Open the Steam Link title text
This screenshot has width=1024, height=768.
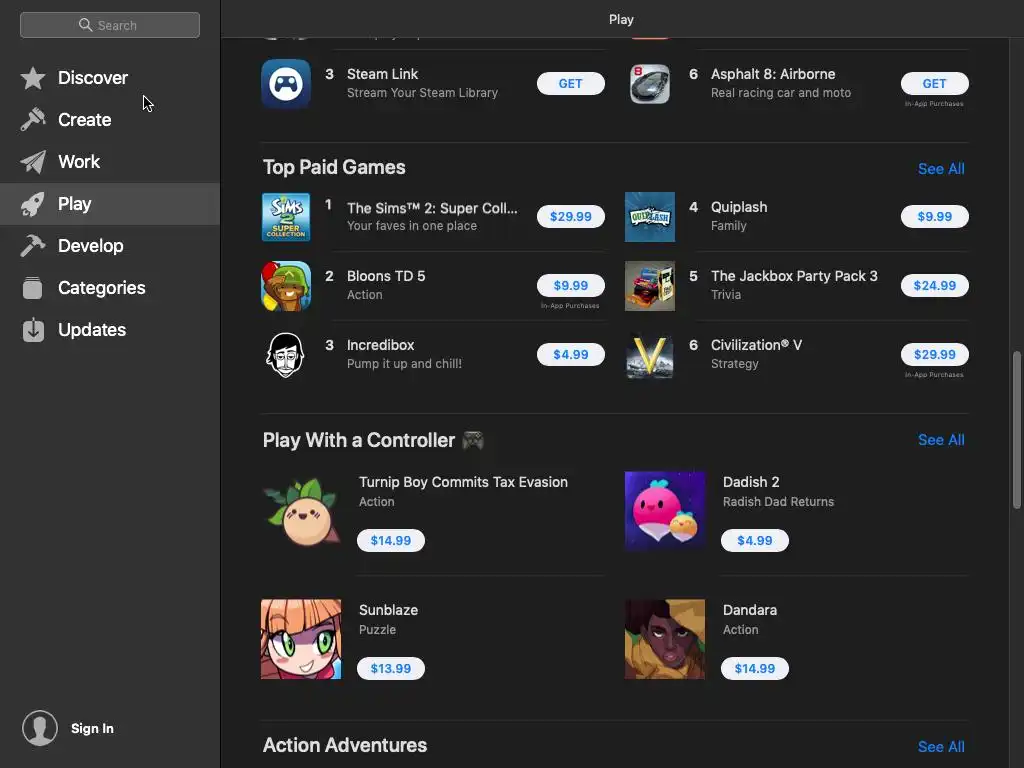pos(383,74)
